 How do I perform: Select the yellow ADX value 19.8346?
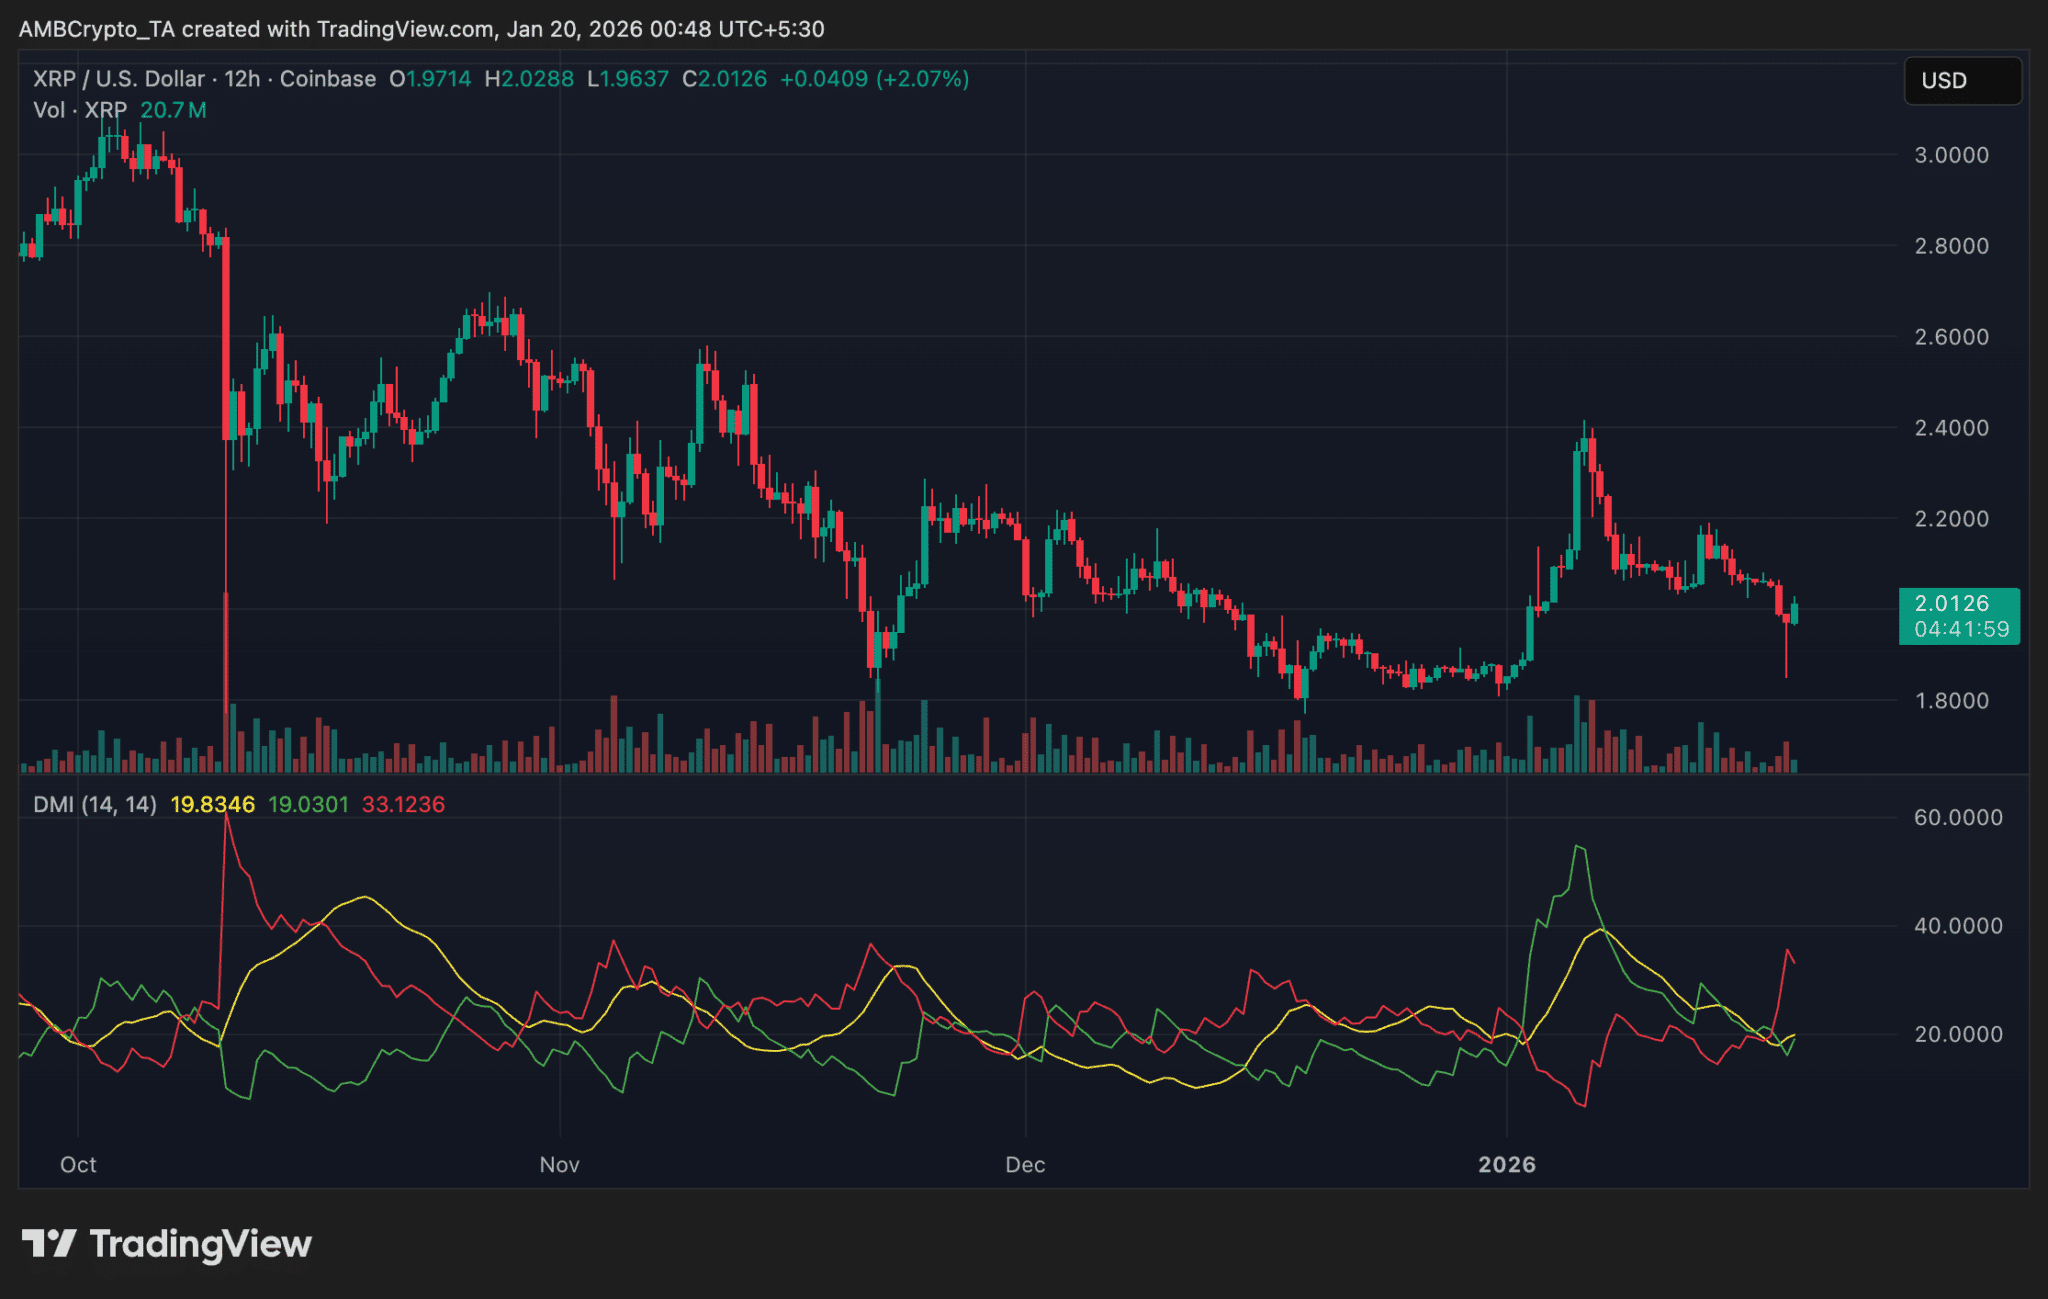point(213,803)
